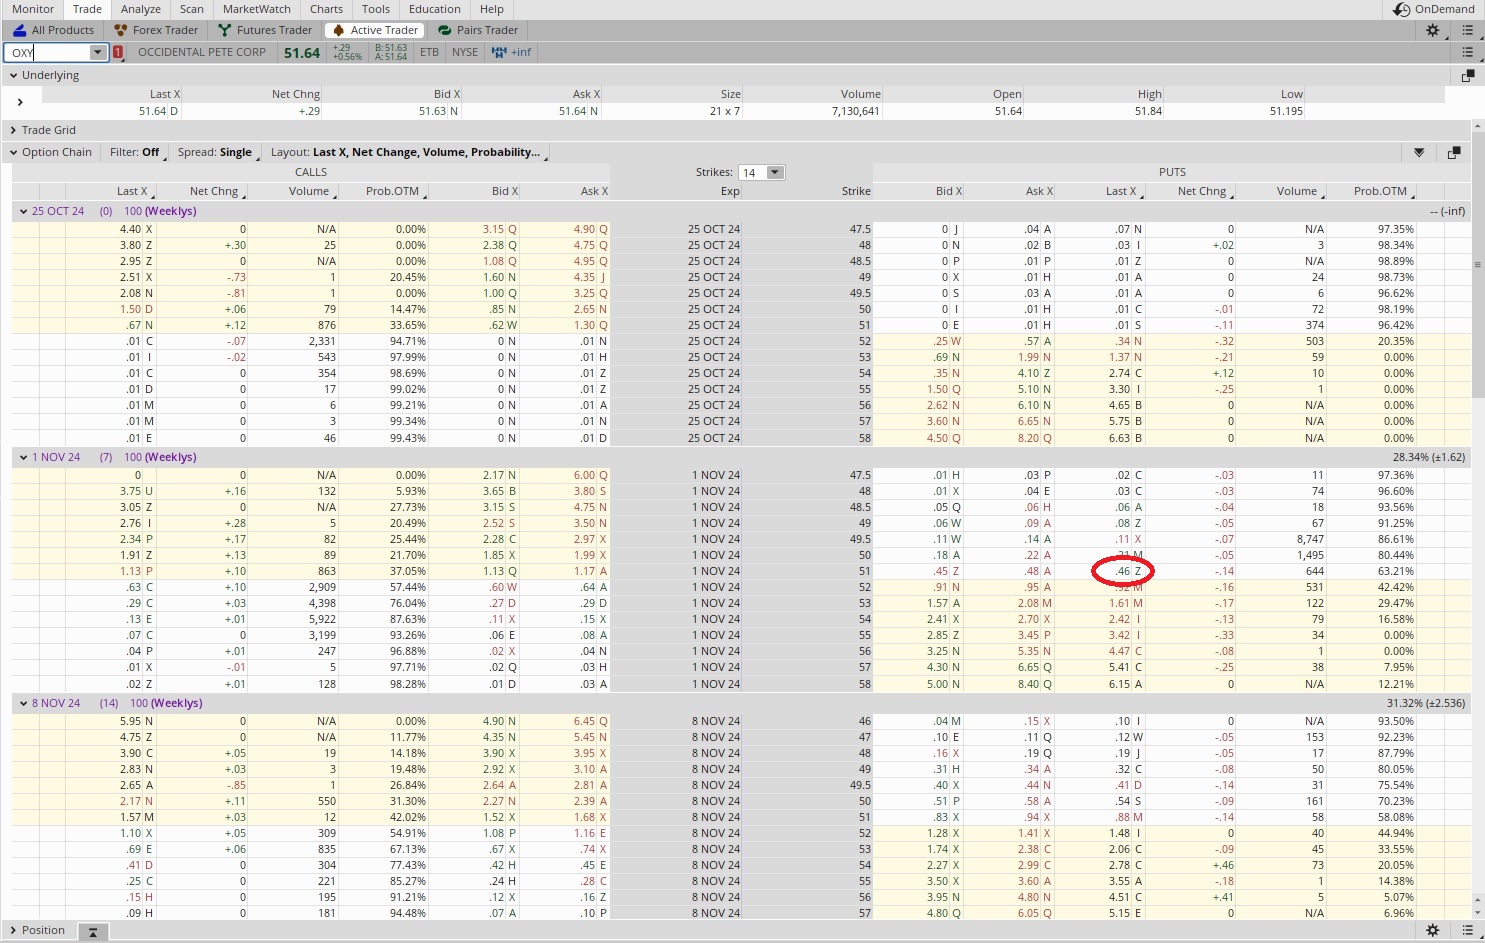Open the Help main tab
The width and height of the screenshot is (1485, 943).
tap(492, 9)
